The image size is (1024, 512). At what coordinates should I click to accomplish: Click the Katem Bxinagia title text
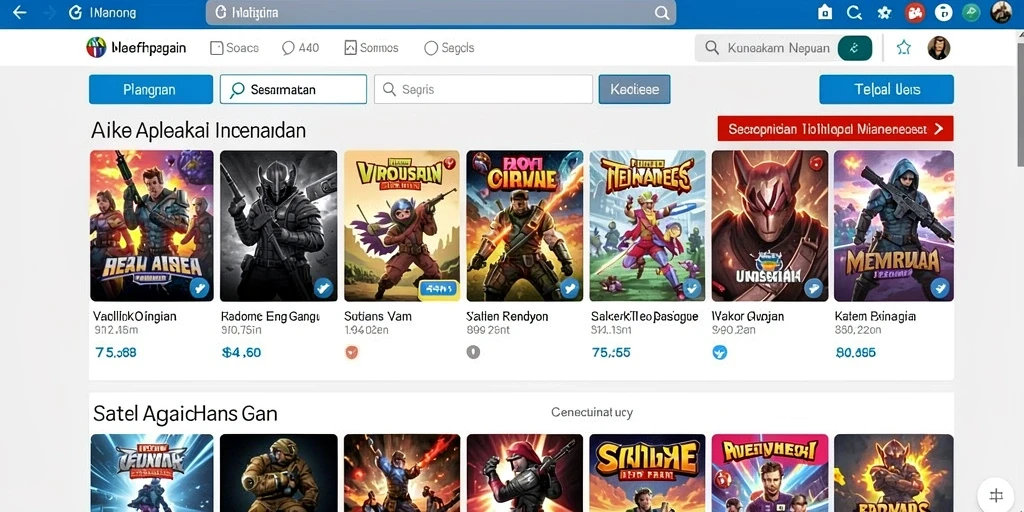[x=875, y=316]
